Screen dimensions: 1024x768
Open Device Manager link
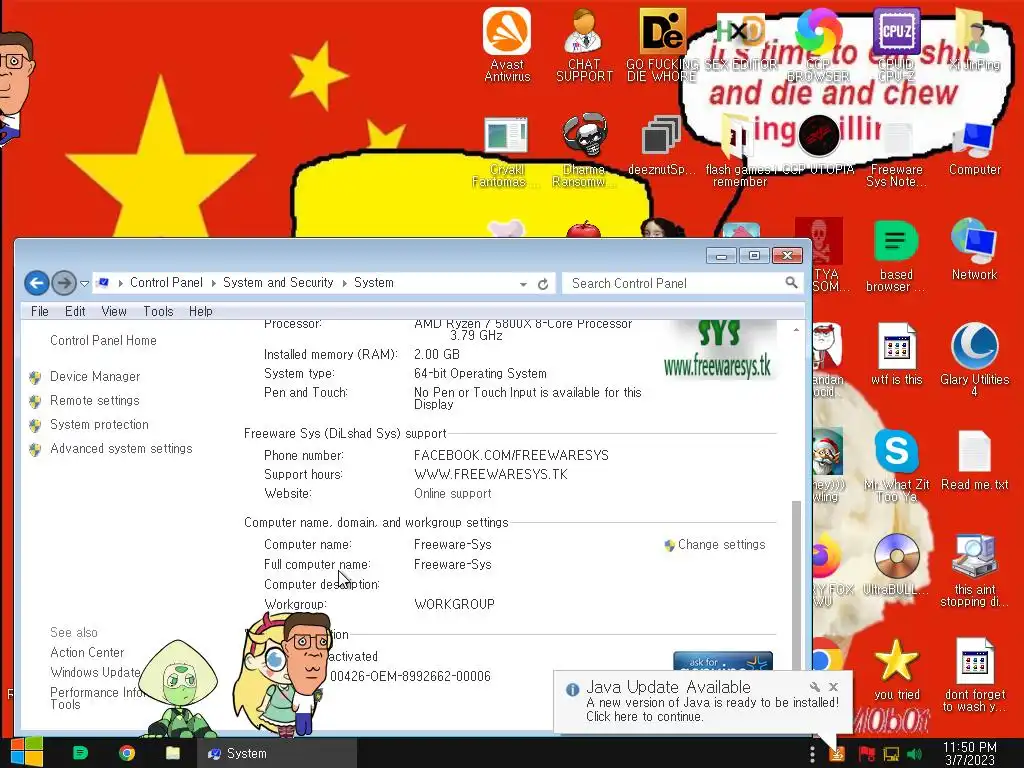tap(95, 377)
